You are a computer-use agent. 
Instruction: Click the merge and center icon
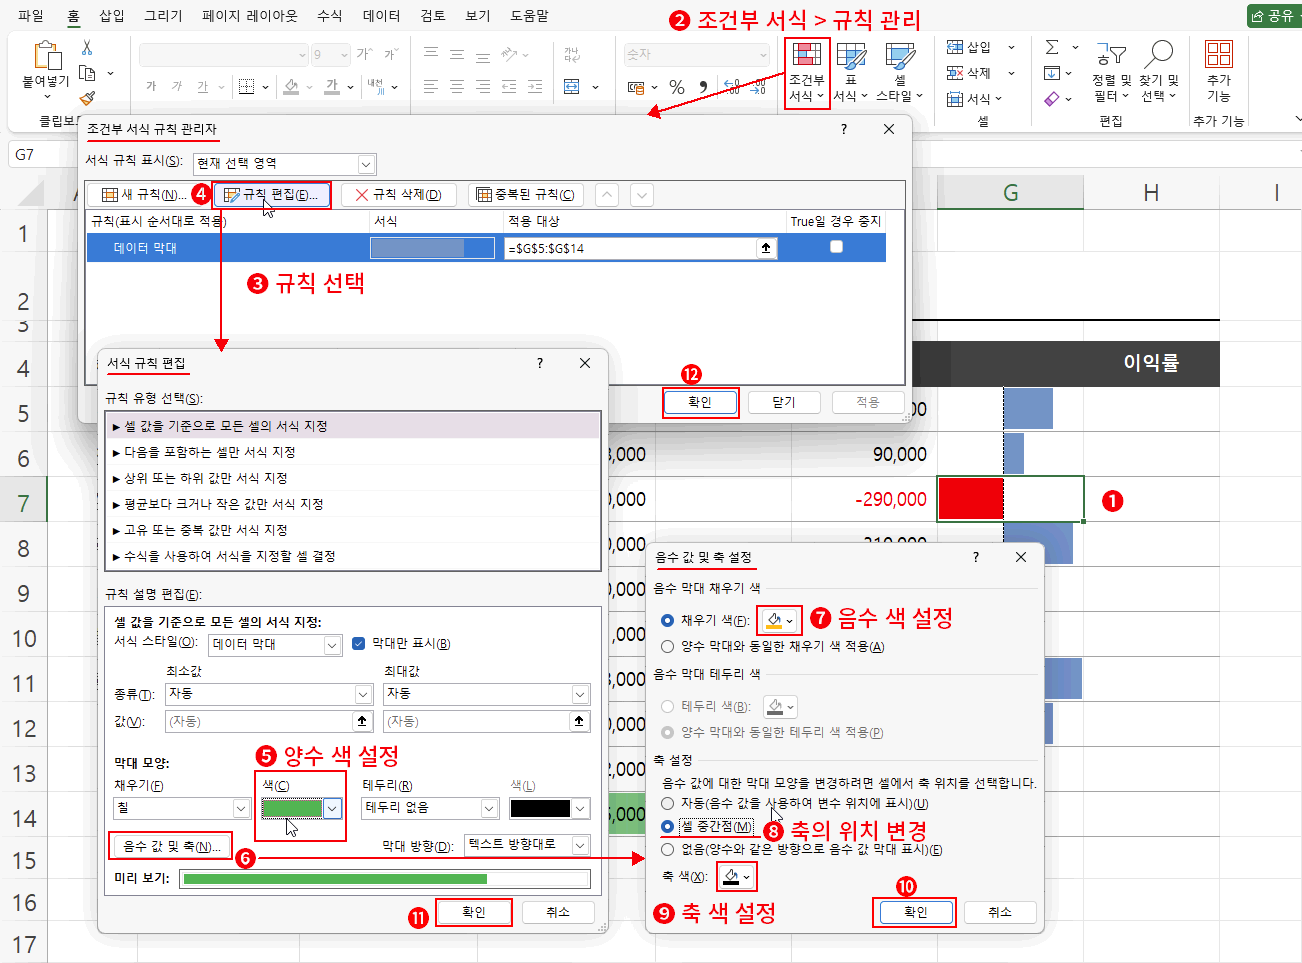point(572,87)
